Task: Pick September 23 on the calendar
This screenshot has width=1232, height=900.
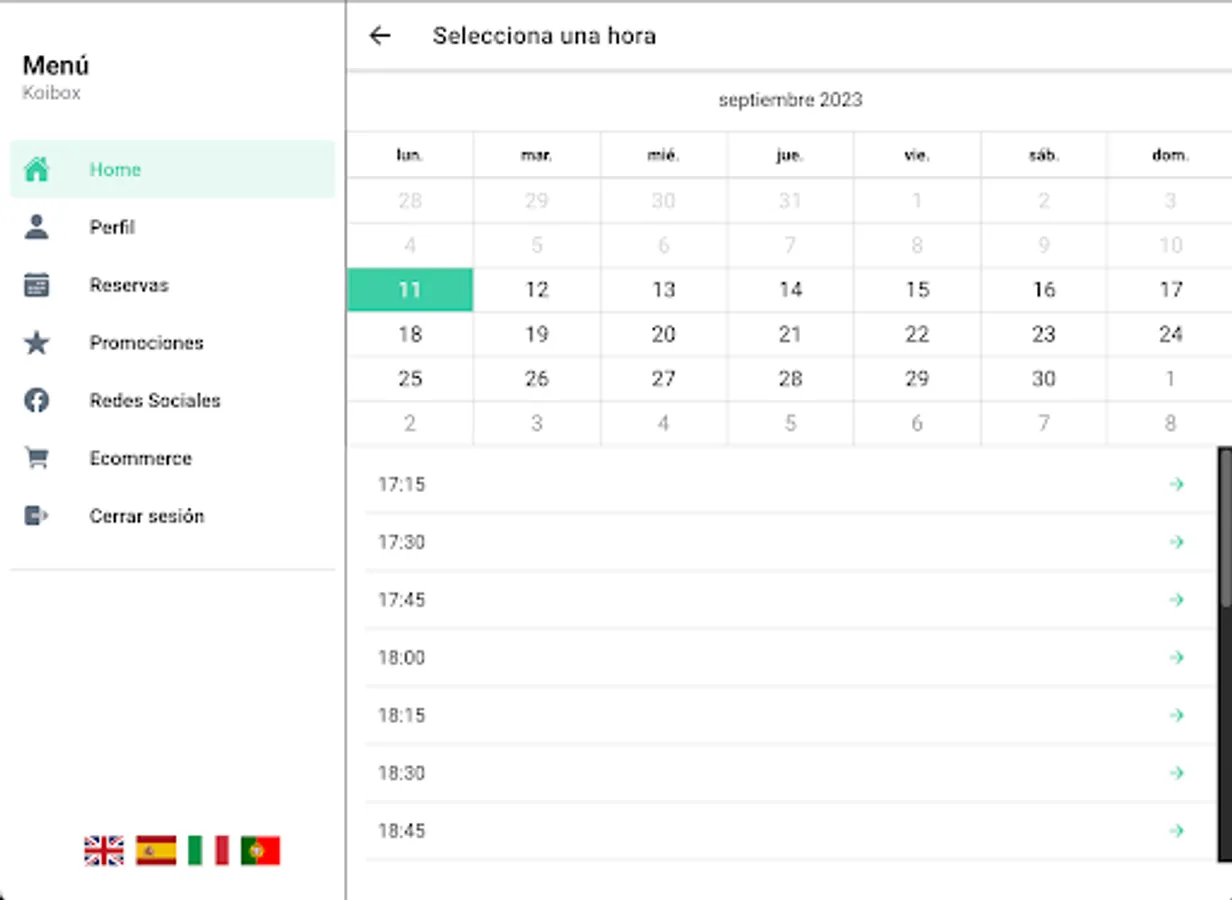Action: click(1044, 334)
